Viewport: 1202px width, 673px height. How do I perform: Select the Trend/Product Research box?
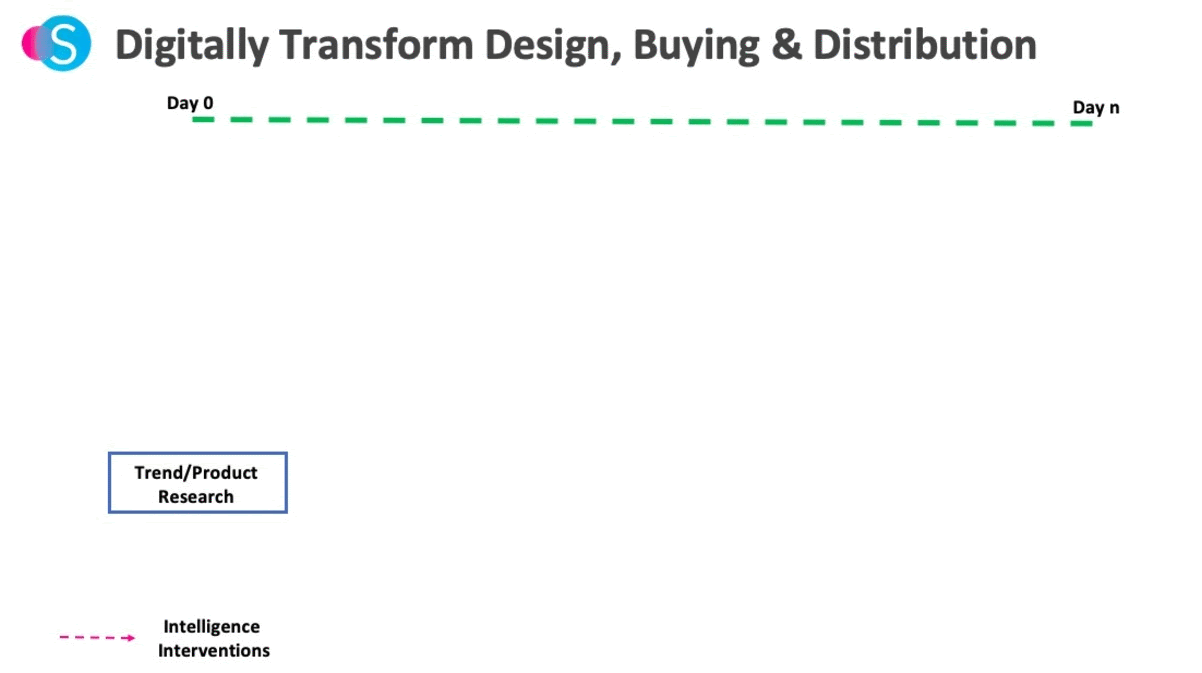click(x=198, y=483)
